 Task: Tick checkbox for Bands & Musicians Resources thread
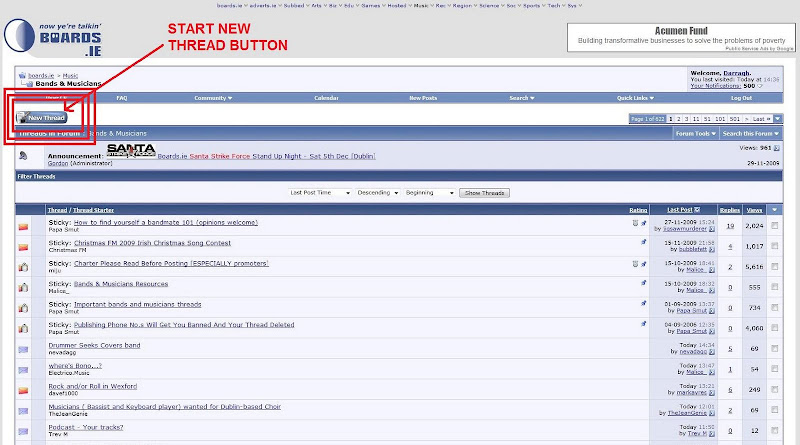(x=774, y=287)
